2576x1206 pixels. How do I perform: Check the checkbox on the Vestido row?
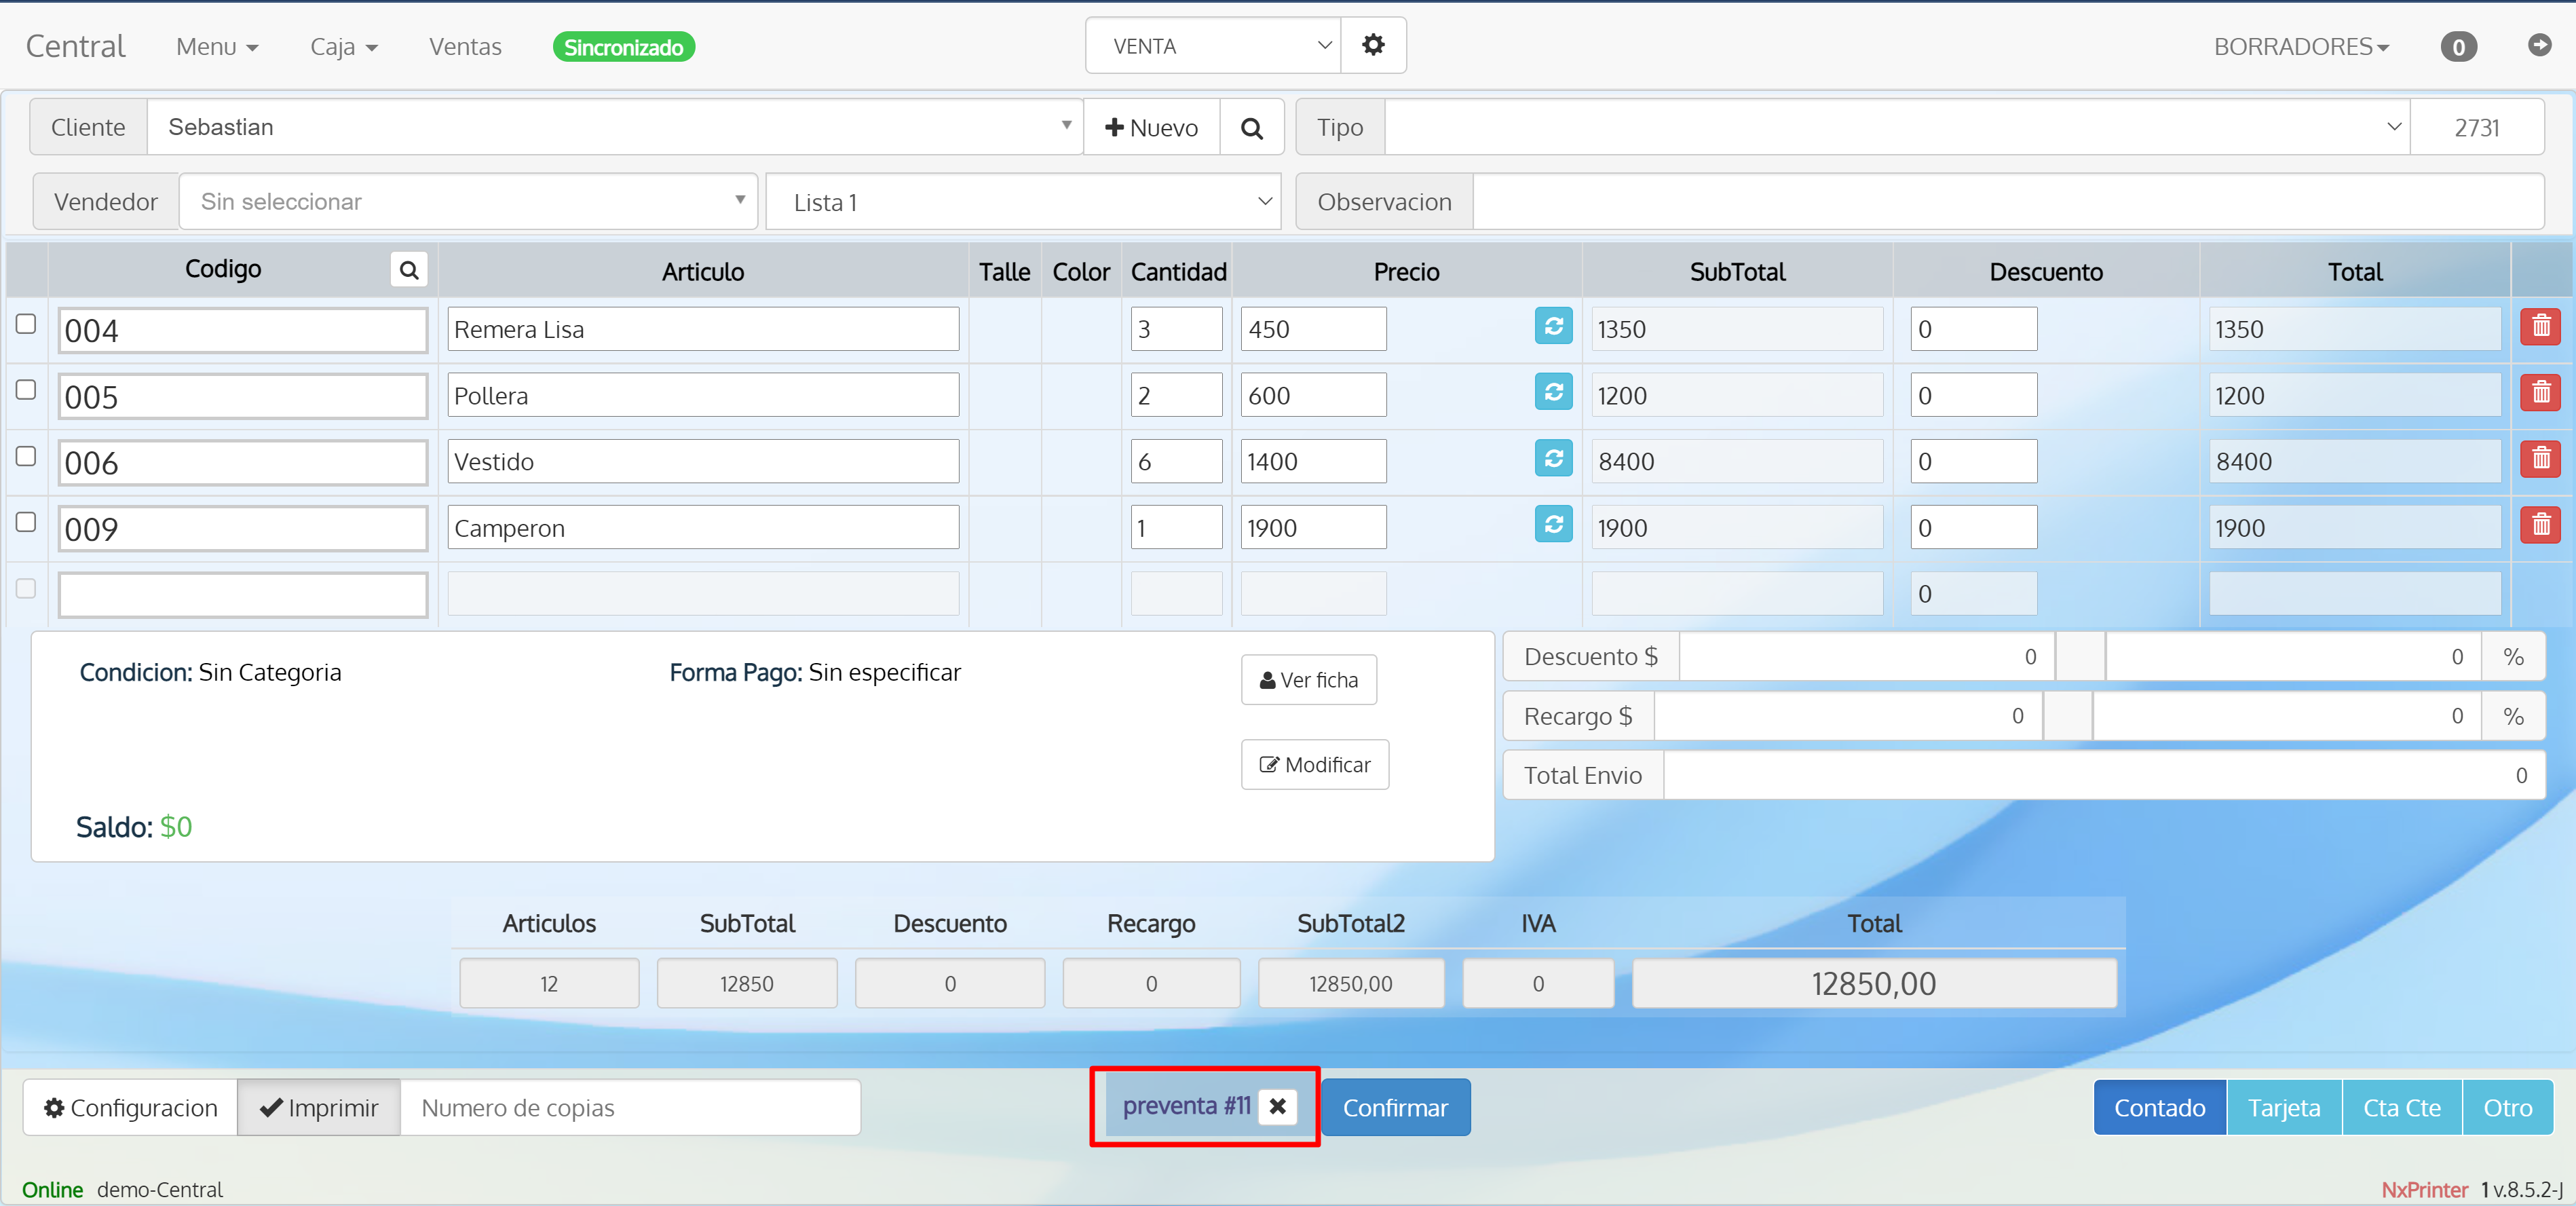[25, 456]
